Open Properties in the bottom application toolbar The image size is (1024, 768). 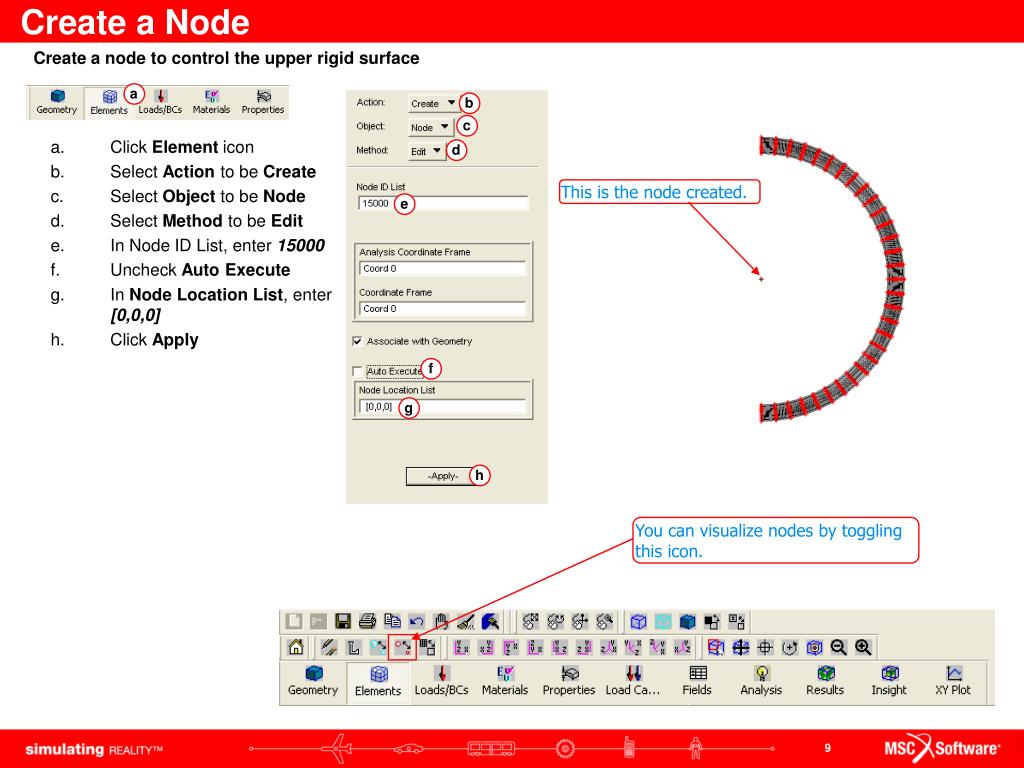(x=569, y=681)
